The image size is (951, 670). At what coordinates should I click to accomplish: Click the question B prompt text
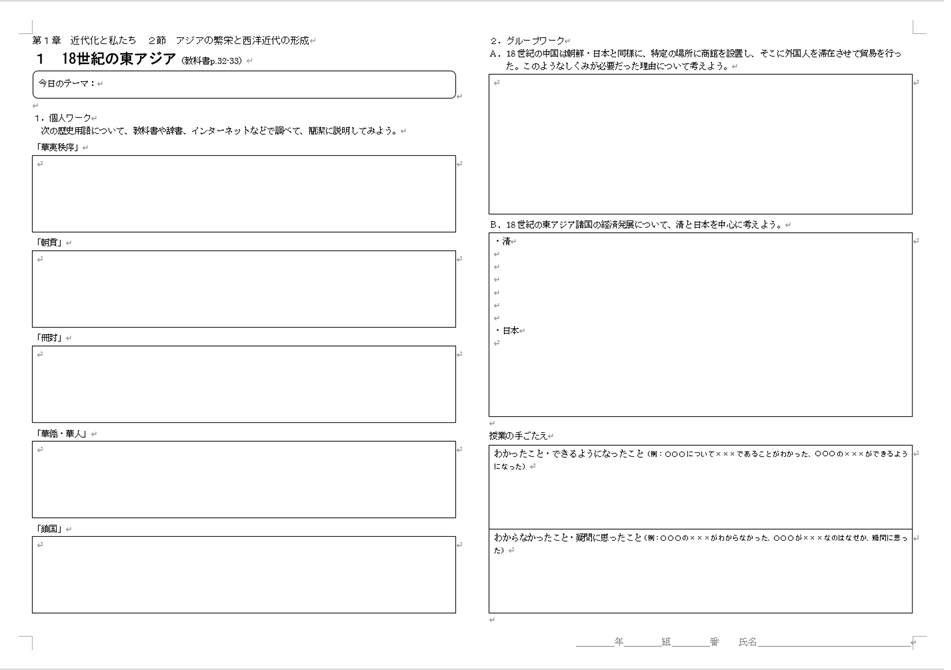(640, 225)
